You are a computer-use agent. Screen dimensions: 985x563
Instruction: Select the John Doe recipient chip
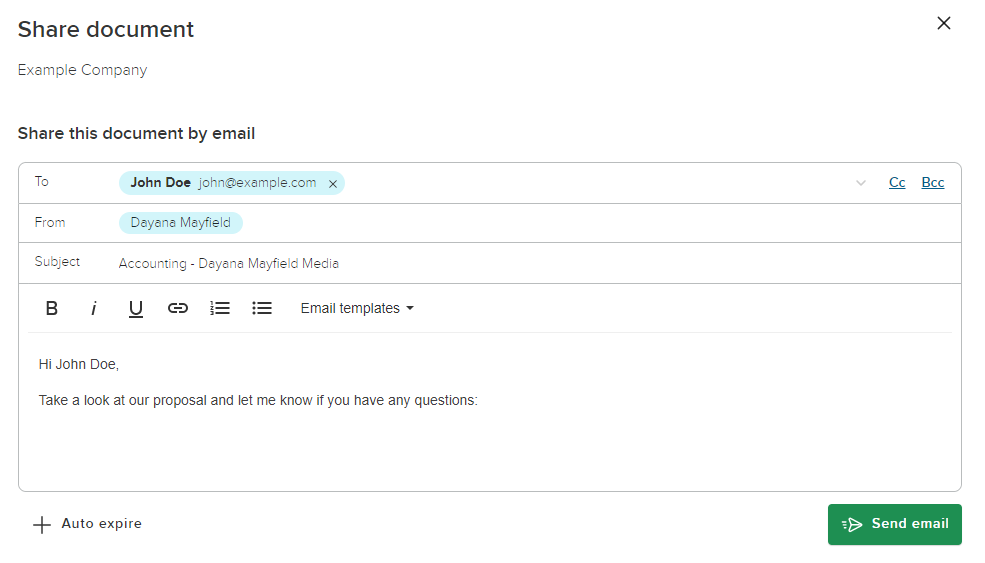tap(222, 183)
